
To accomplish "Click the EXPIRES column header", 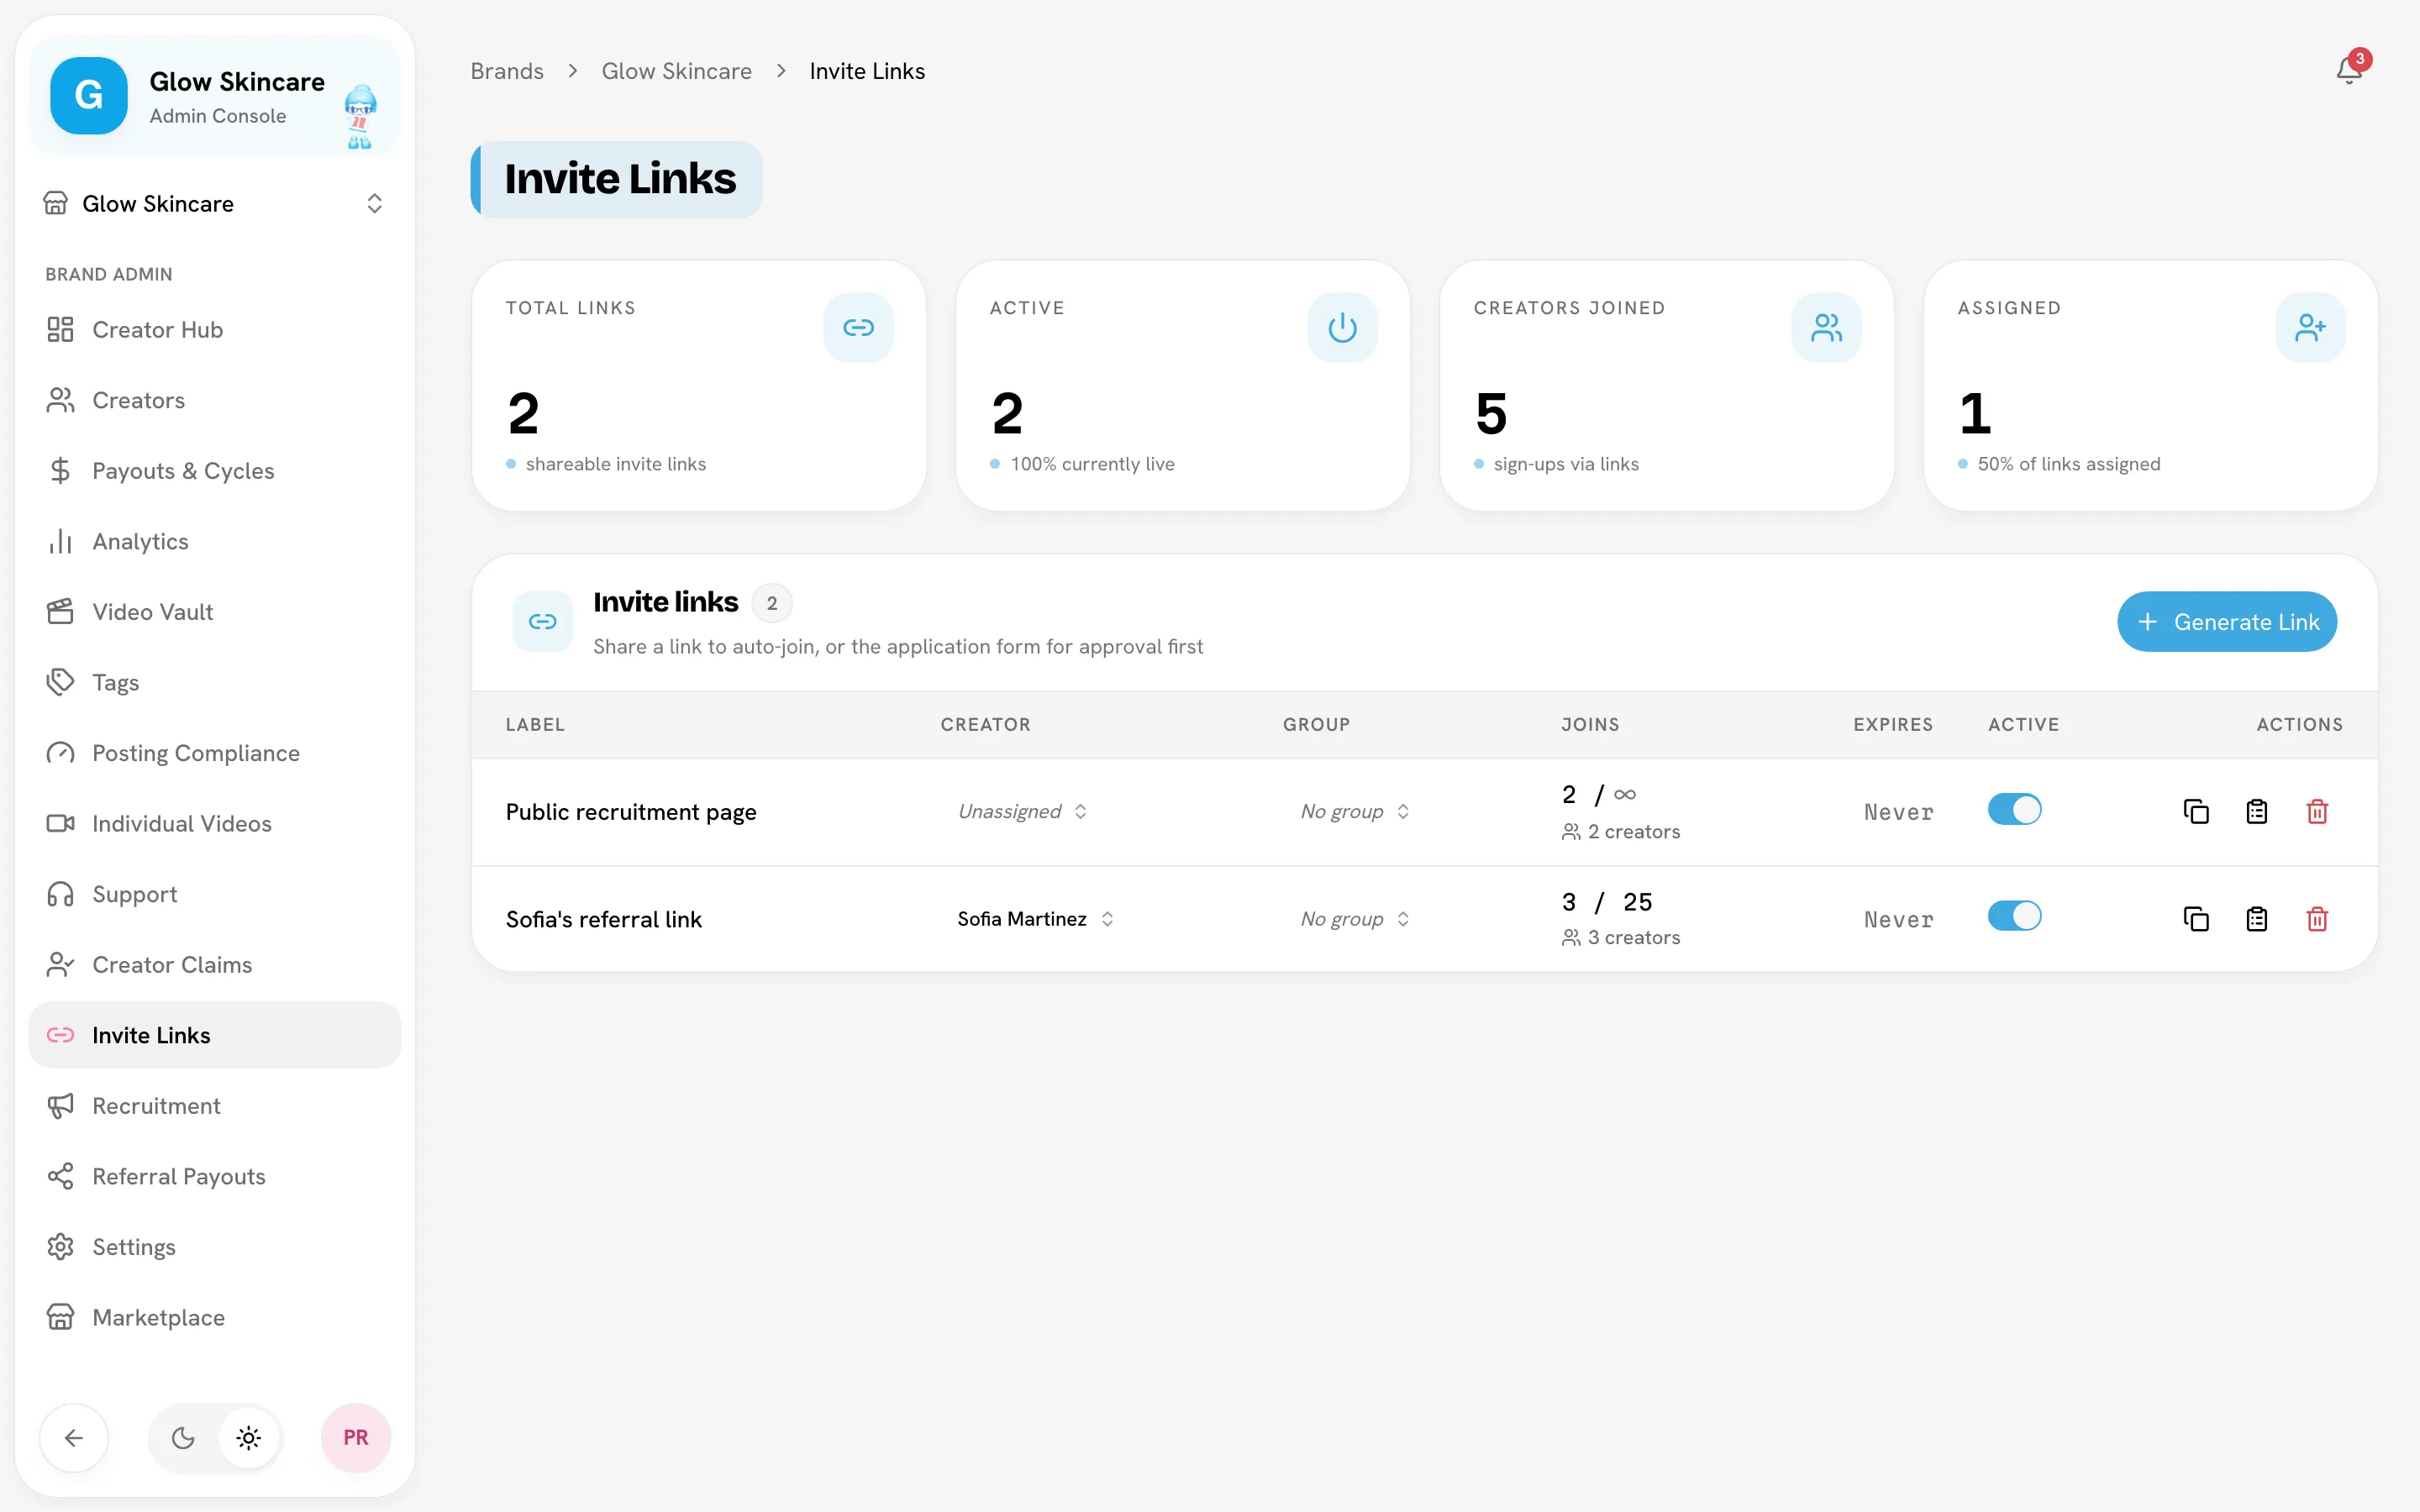I will 1893,725.
